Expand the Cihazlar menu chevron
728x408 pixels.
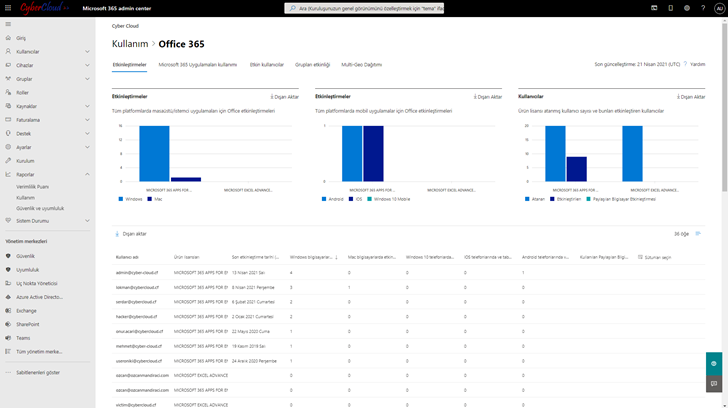click(87, 65)
